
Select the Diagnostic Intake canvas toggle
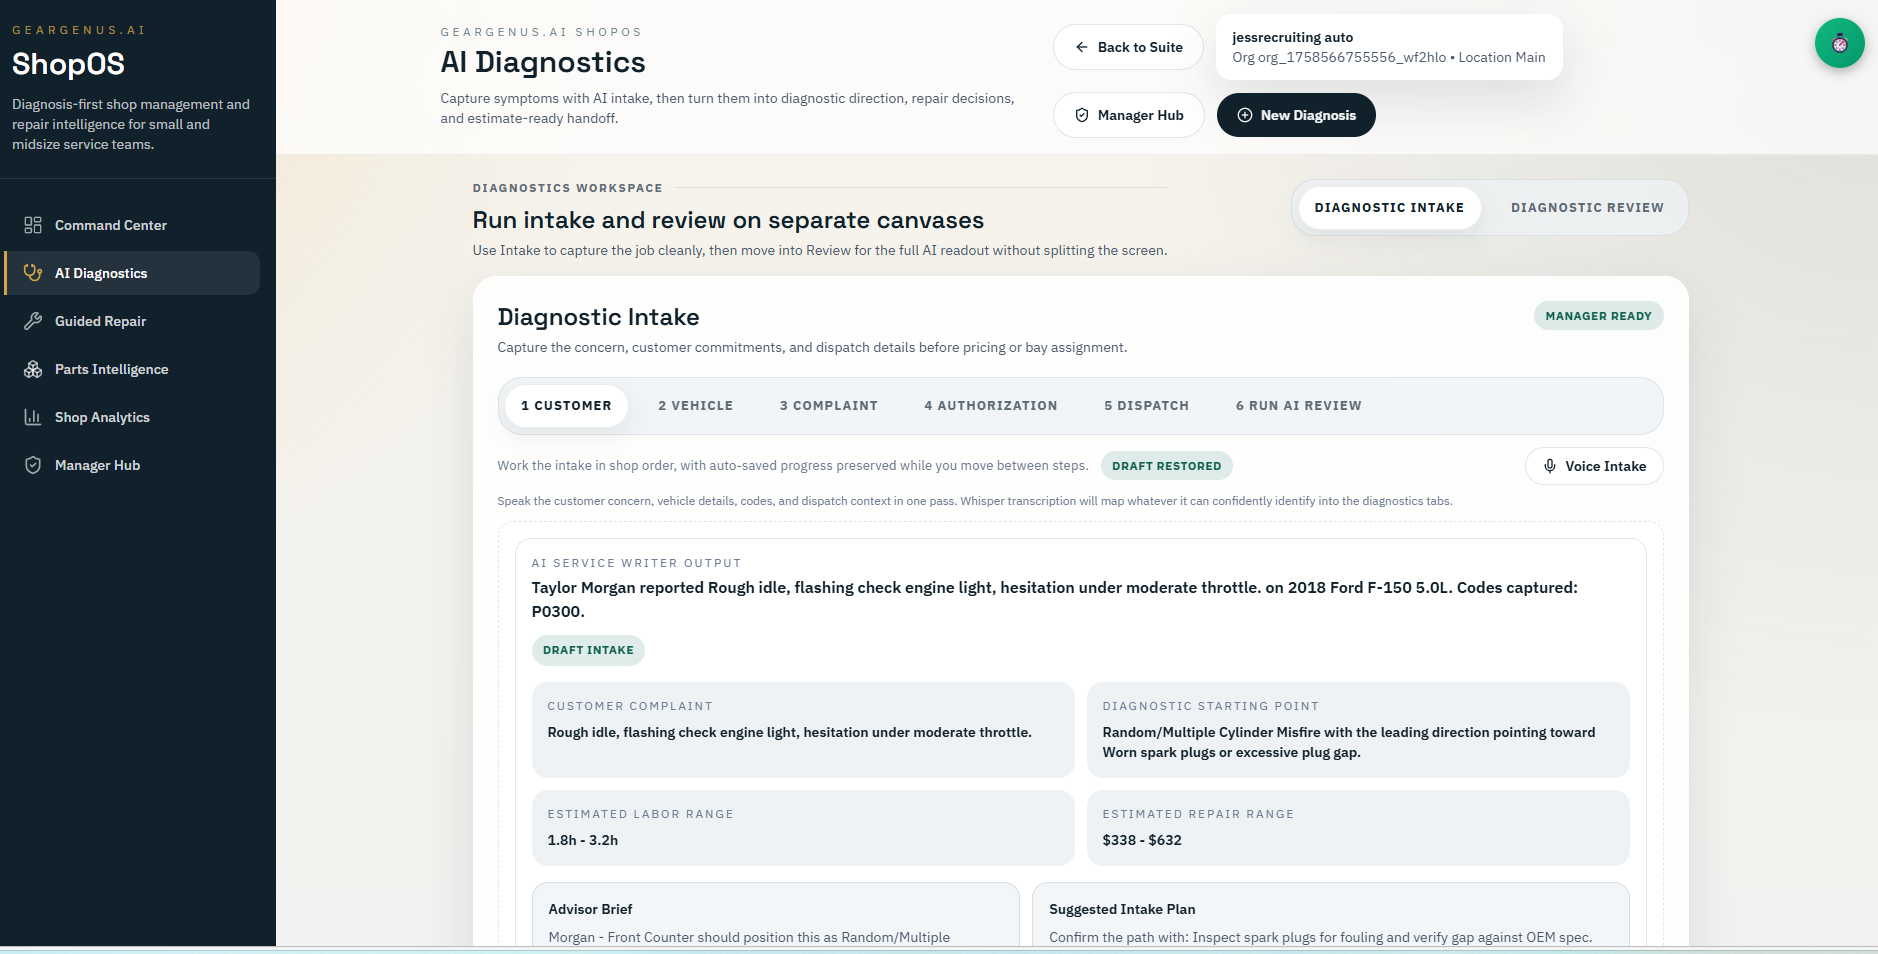1388,208
